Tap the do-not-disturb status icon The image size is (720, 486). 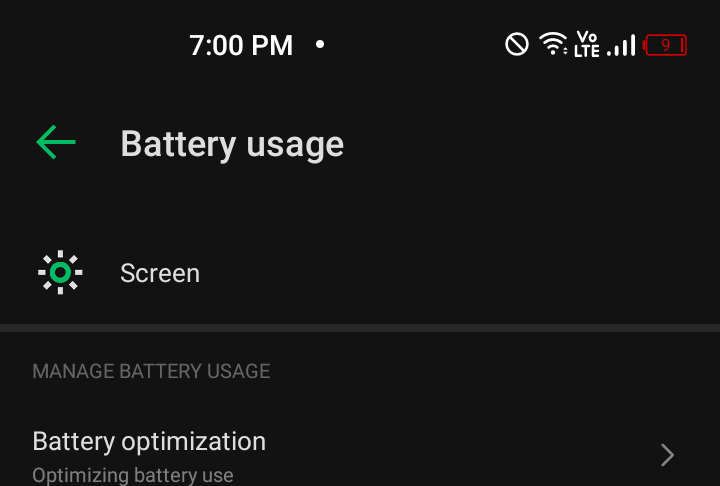[x=517, y=45]
